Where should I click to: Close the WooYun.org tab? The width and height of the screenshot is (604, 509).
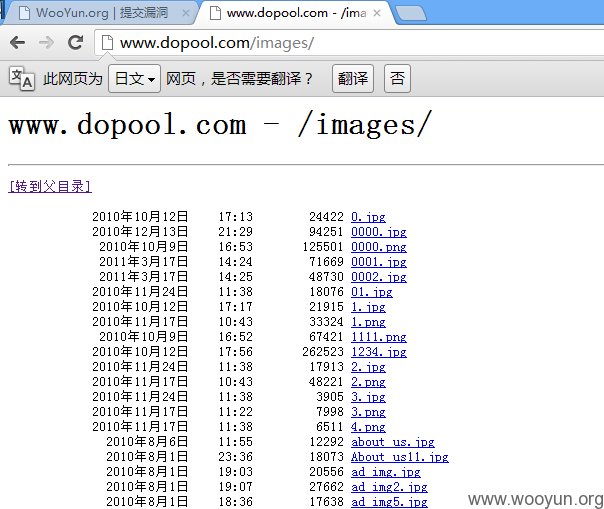tap(186, 13)
